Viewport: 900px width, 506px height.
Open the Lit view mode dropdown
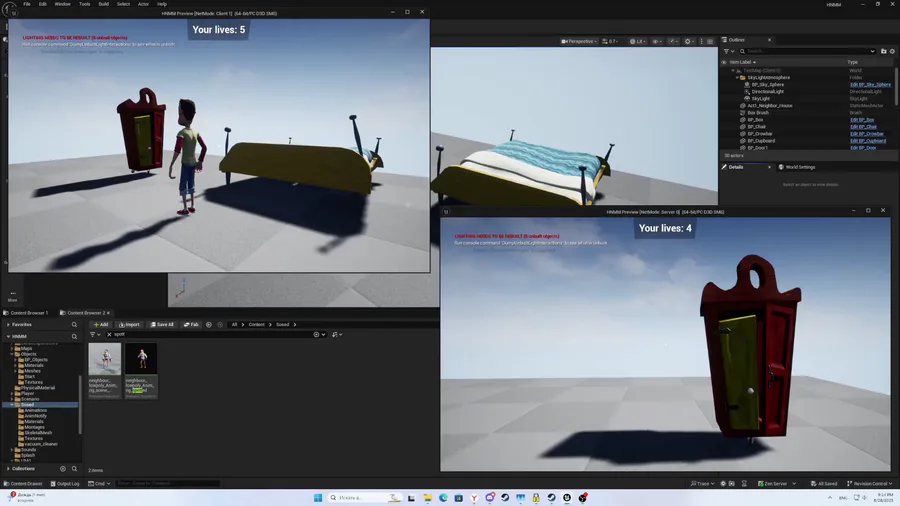click(637, 41)
